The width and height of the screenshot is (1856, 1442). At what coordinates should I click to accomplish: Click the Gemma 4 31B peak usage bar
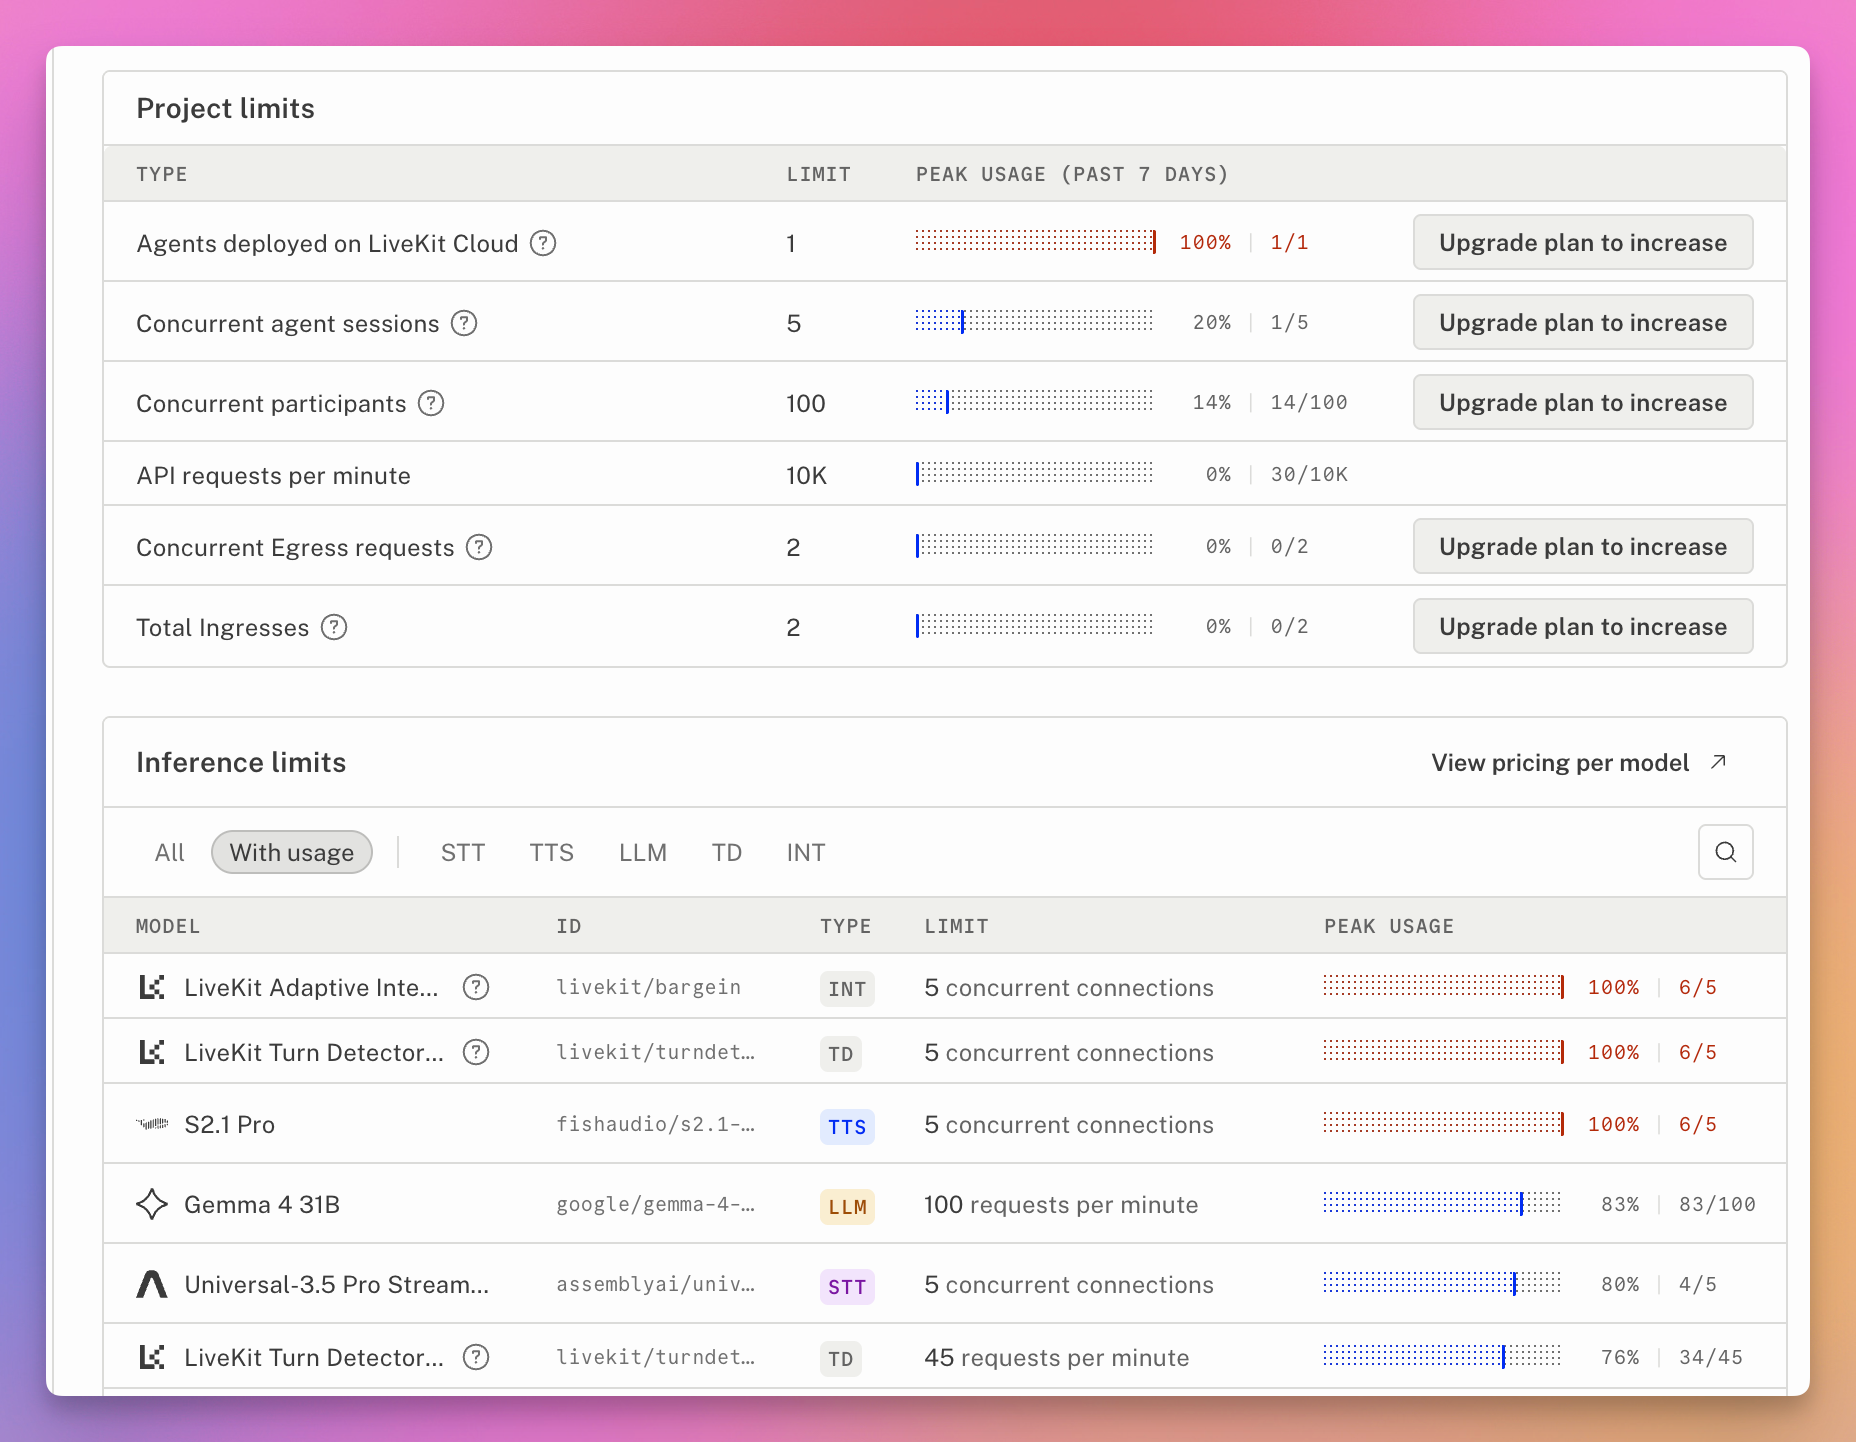1442,1204
